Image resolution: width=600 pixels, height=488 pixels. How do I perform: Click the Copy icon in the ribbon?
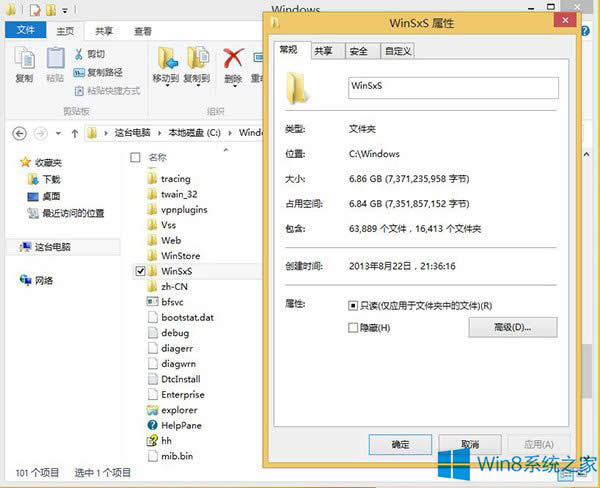click(x=24, y=59)
